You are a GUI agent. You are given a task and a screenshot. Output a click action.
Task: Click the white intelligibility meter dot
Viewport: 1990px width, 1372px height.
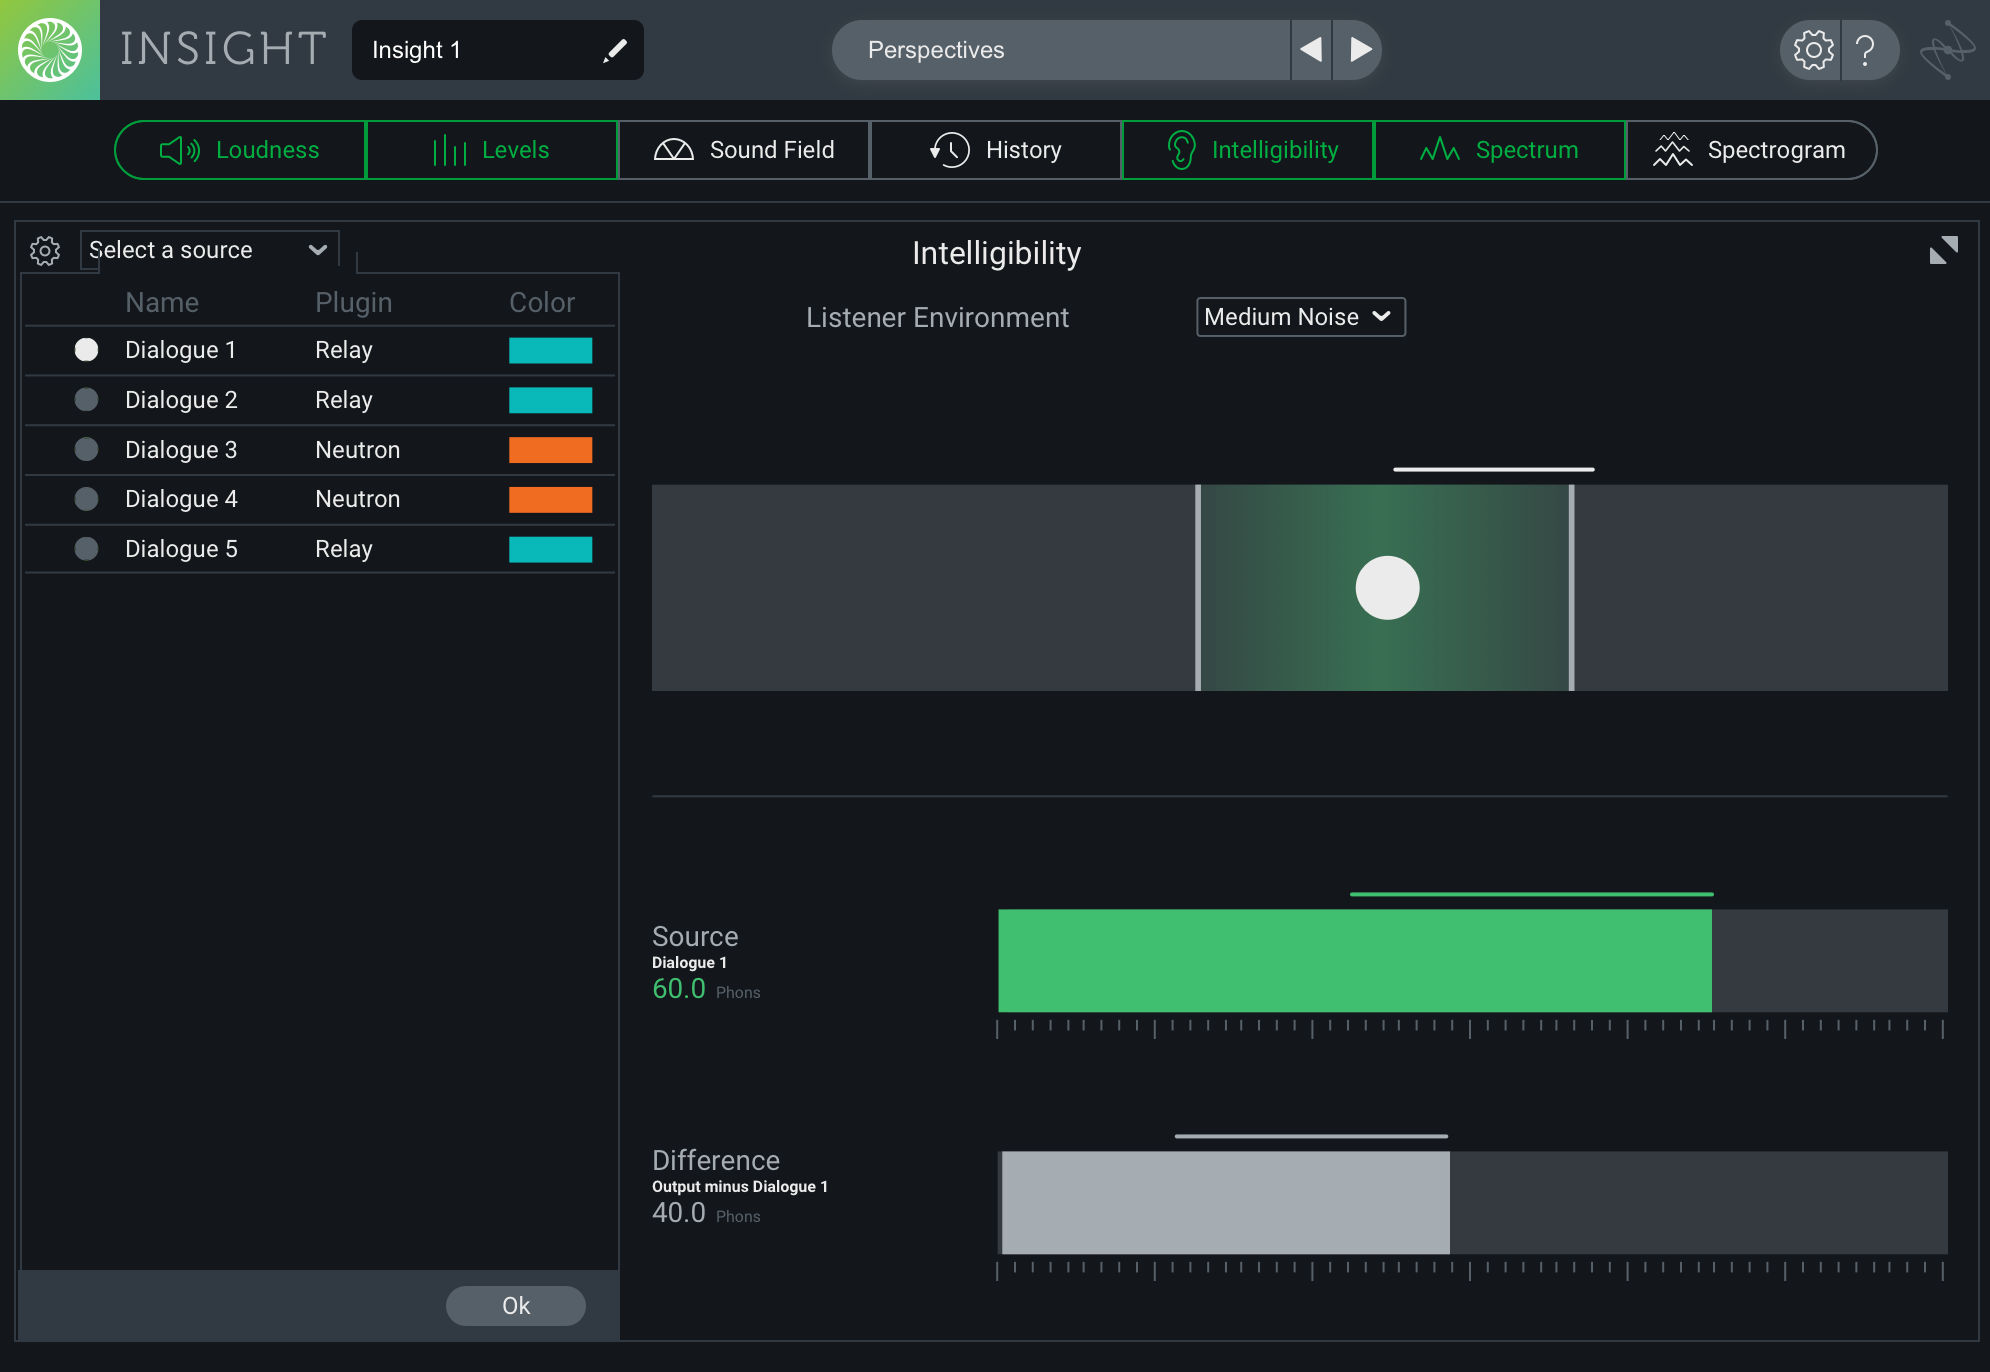click(1387, 588)
